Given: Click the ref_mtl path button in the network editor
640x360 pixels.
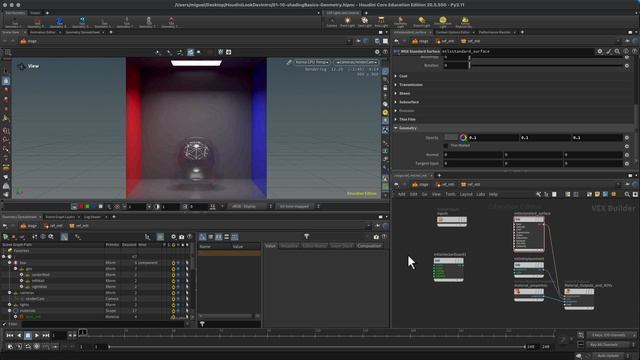Looking at the screenshot, I should pos(470,184).
